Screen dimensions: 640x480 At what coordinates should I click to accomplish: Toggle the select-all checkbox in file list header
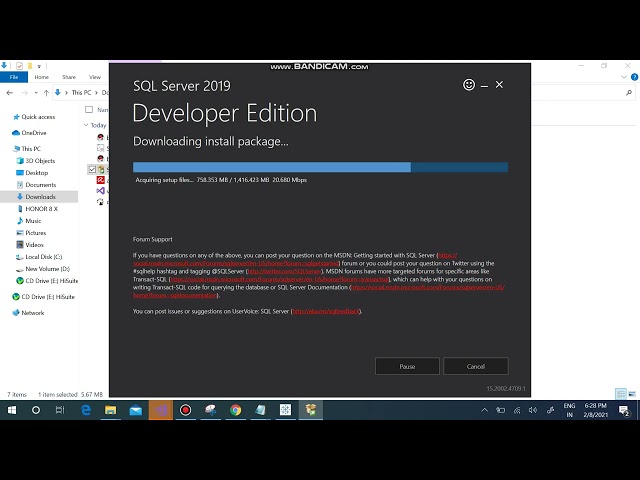click(89, 109)
